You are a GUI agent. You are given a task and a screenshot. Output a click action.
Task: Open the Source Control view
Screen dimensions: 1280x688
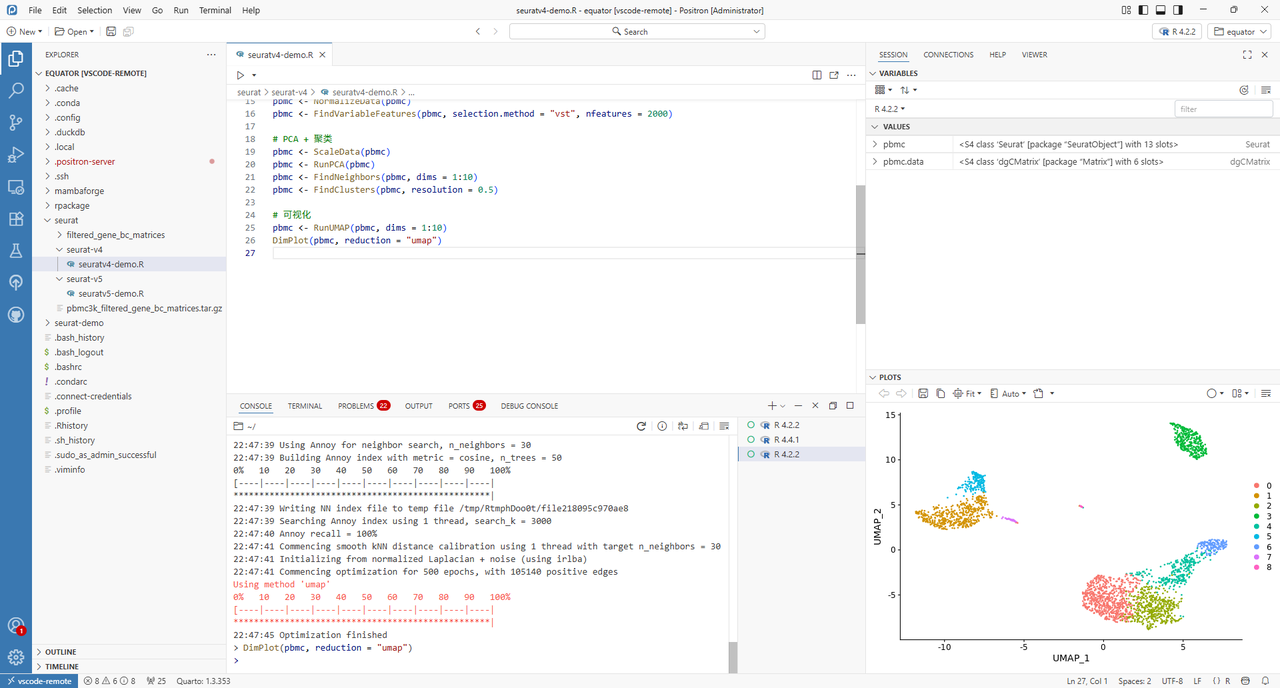click(16, 123)
